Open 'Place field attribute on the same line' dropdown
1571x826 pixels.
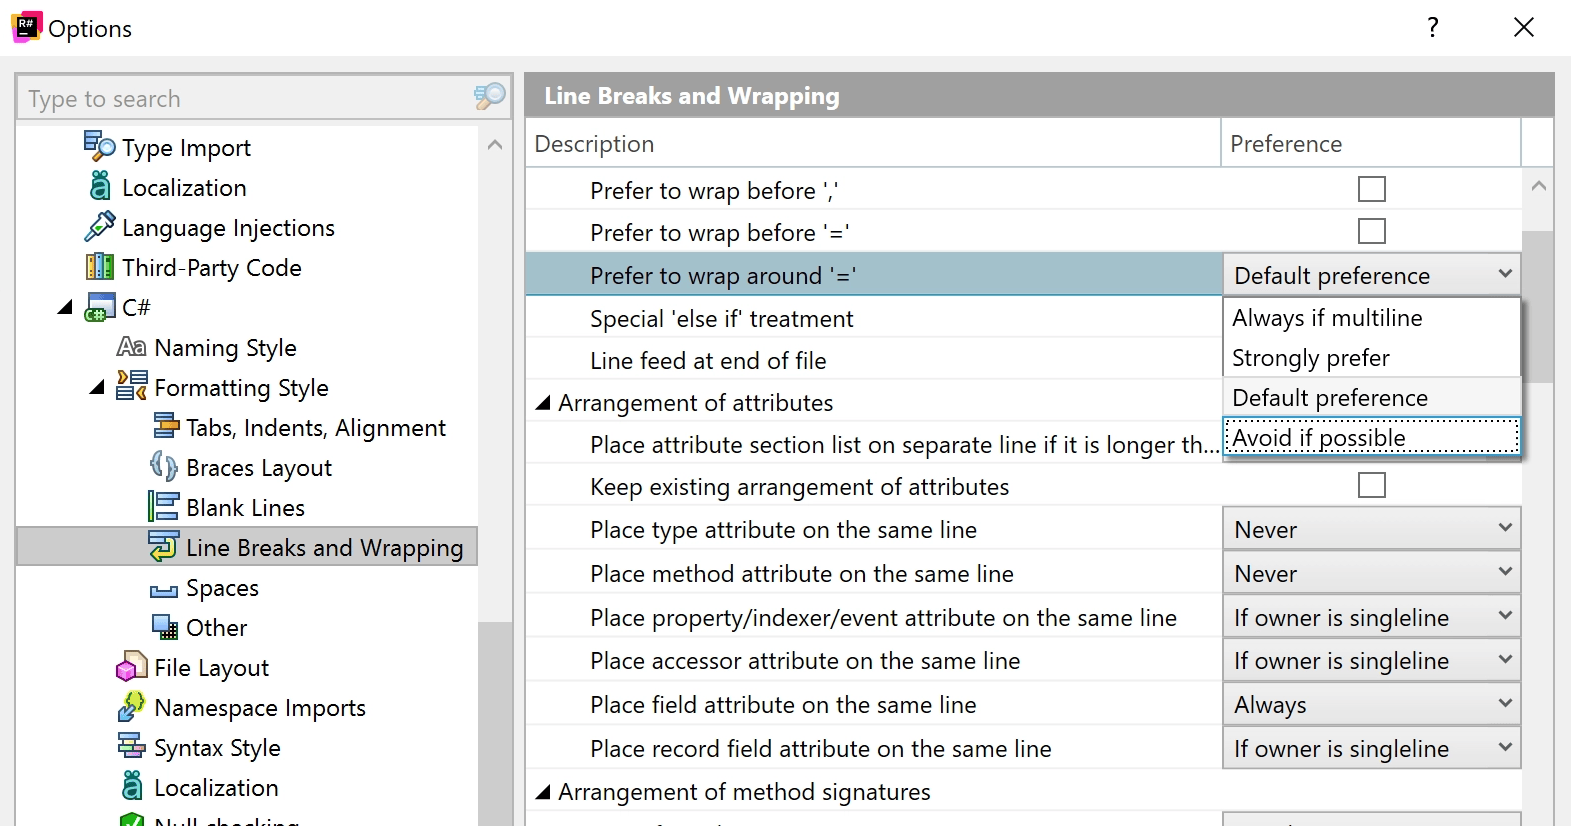pyautogui.click(x=1371, y=704)
